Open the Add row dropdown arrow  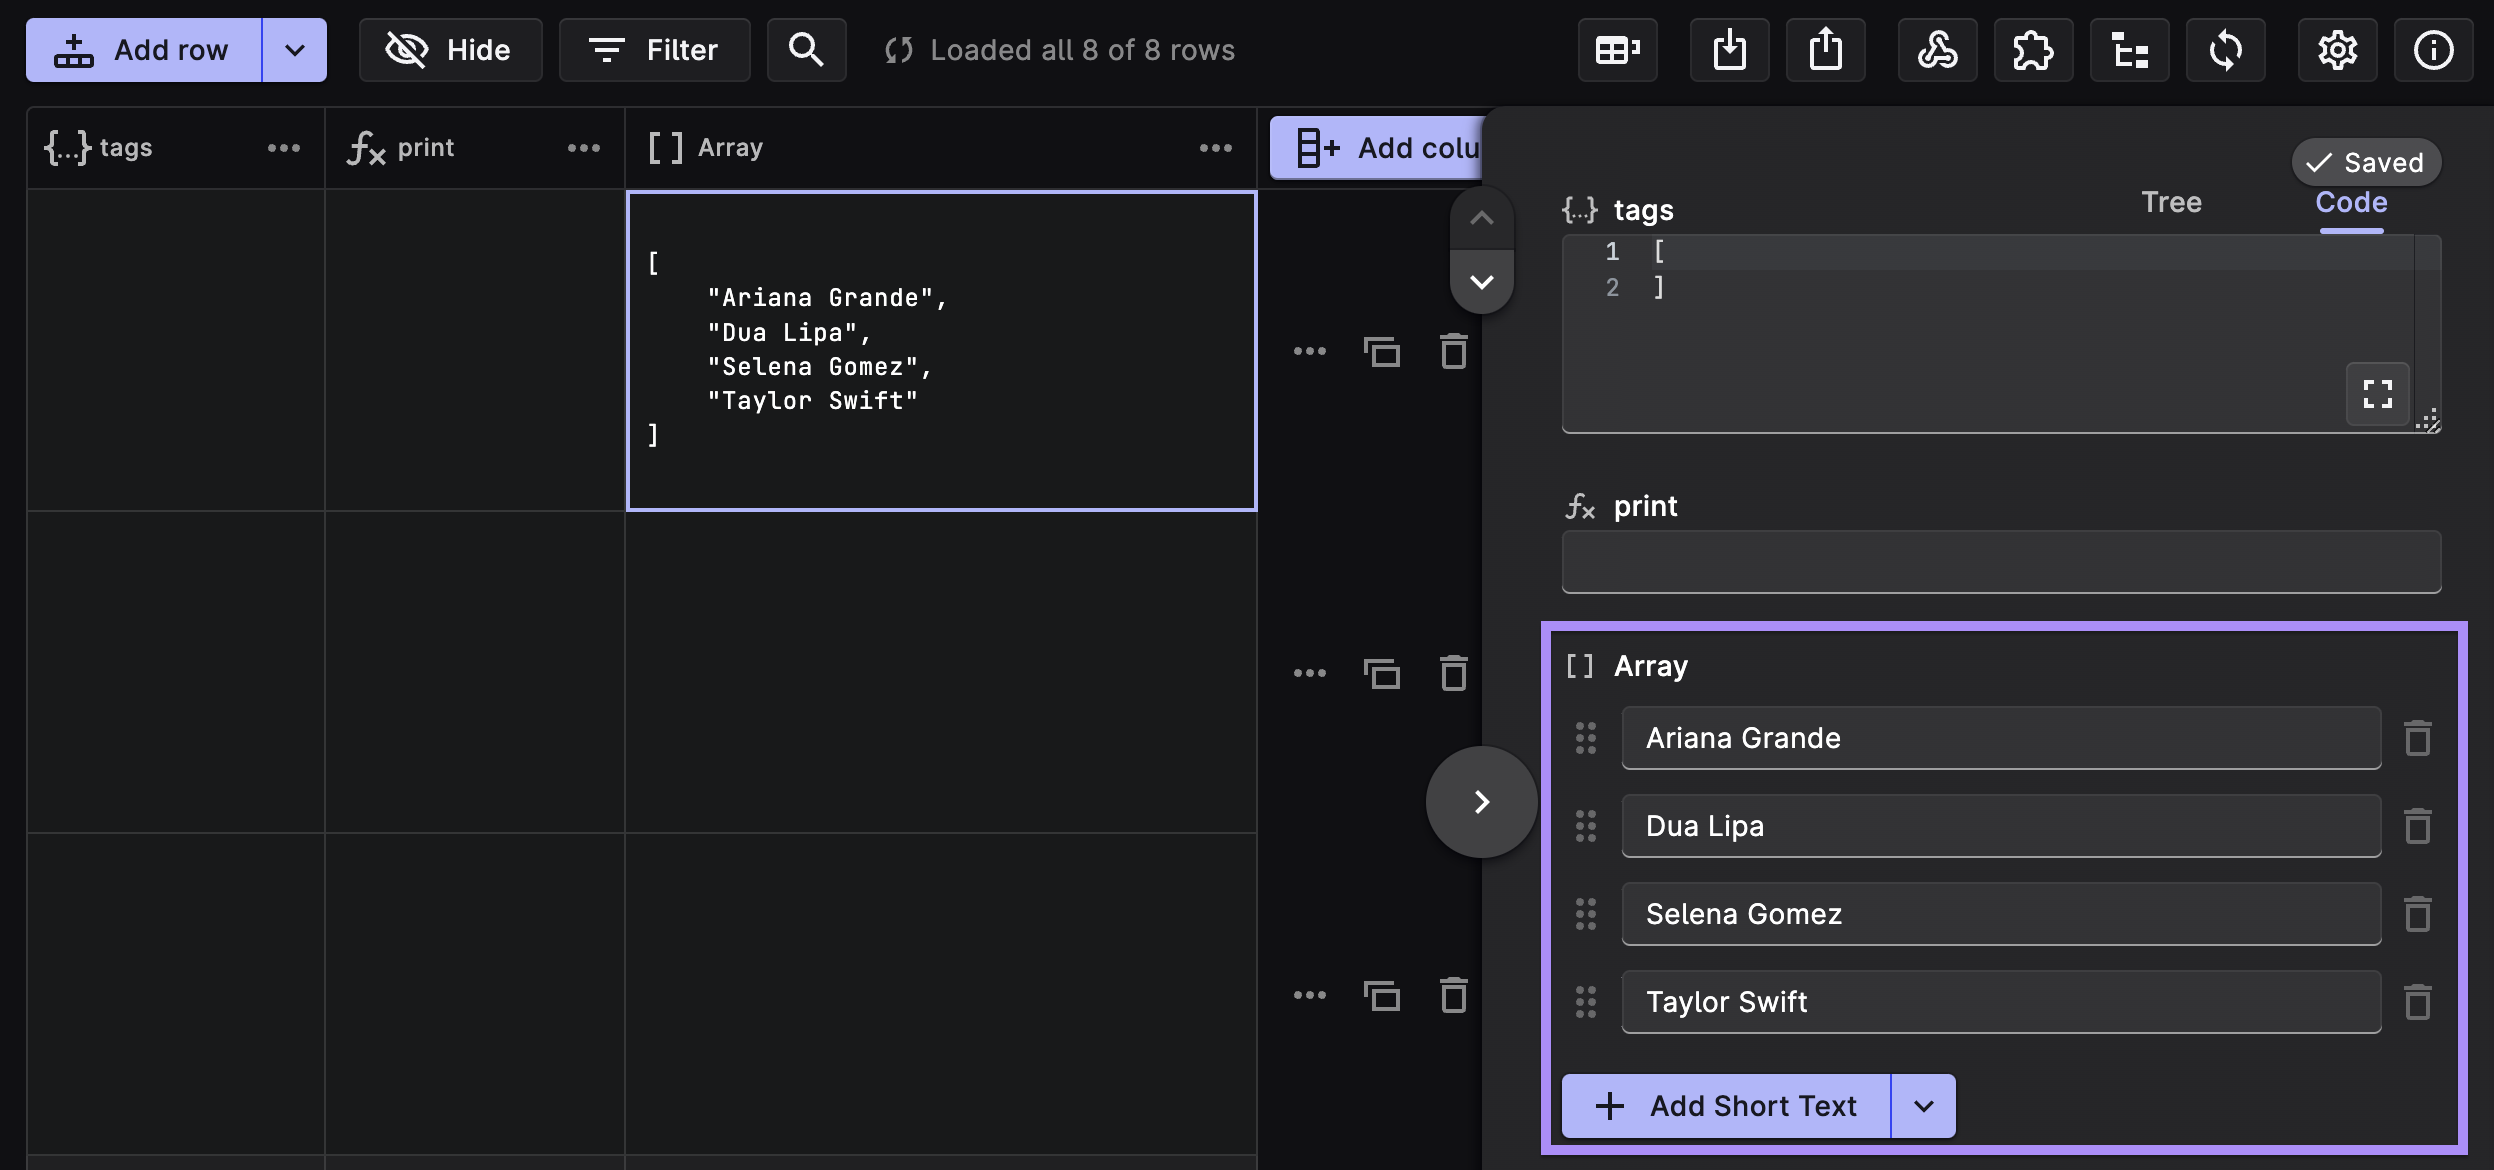[294, 50]
